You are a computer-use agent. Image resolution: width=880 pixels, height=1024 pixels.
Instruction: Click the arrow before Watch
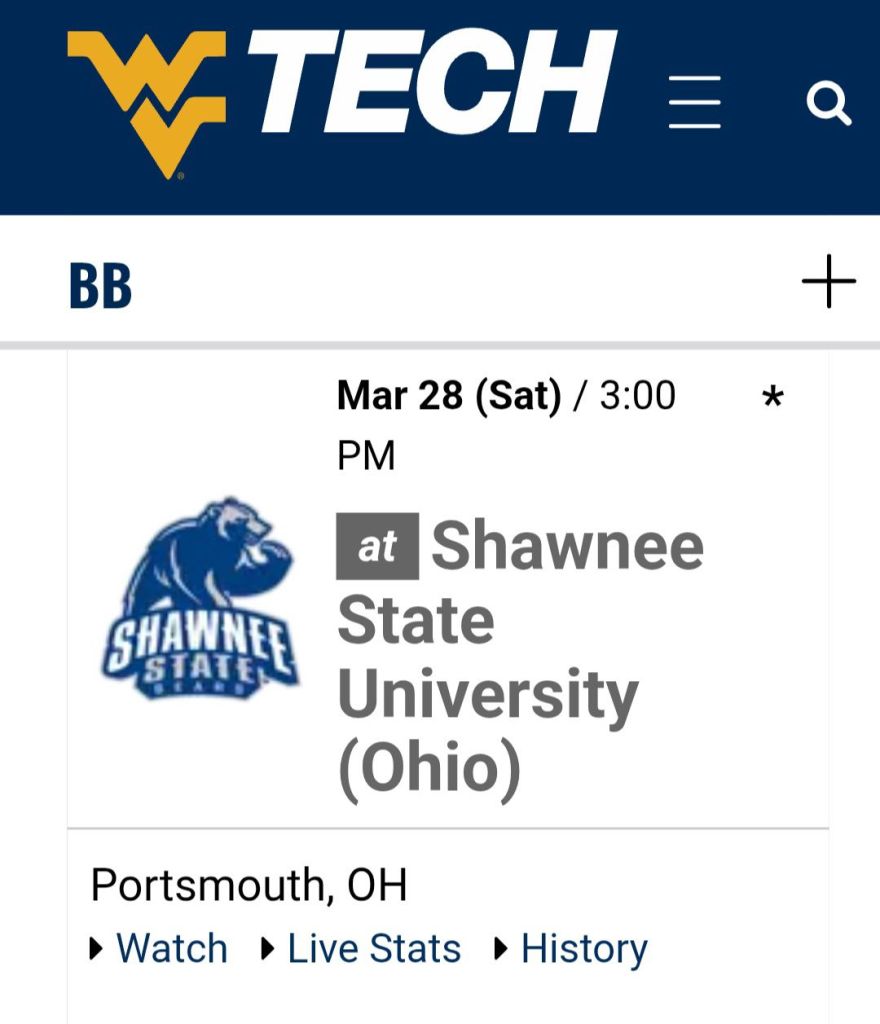point(97,949)
